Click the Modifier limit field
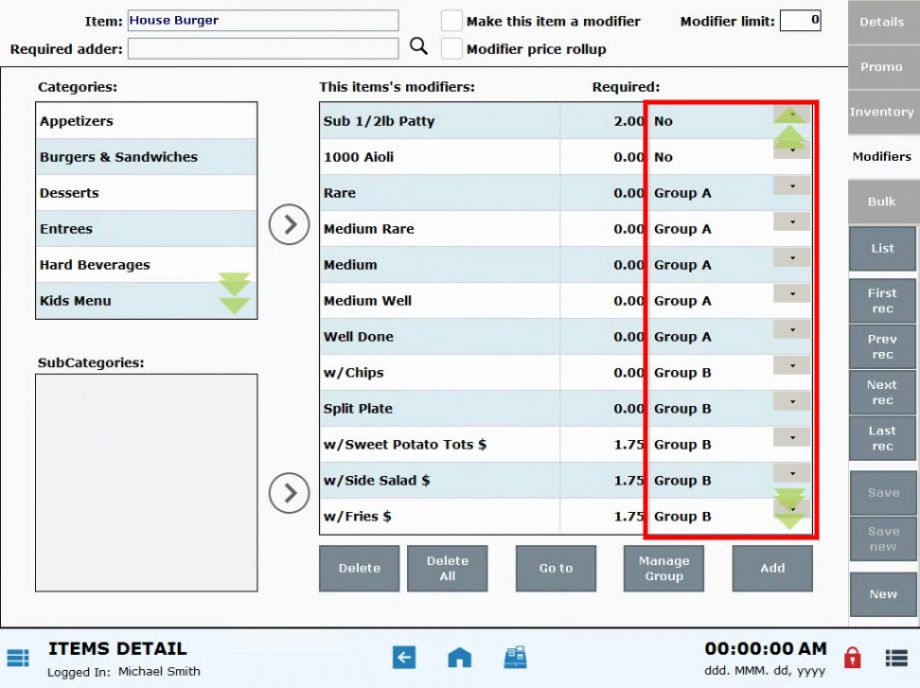 [800, 21]
